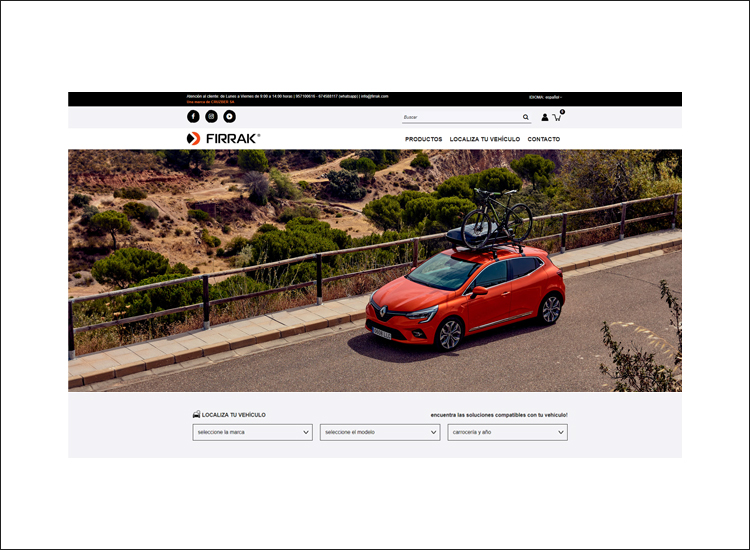Image resolution: width=750 pixels, height=550 pixels.
Task: Open the shopping cart icon
Action: pos(557,117)
